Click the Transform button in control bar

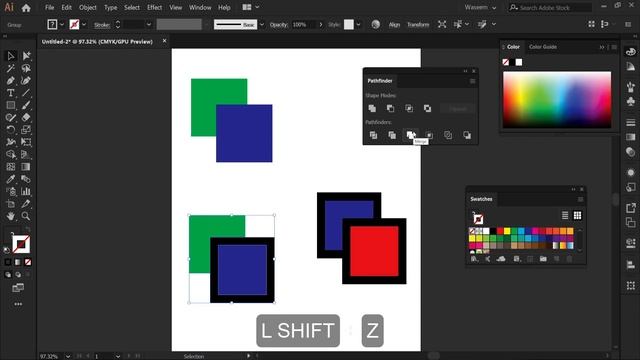[418, 24]
